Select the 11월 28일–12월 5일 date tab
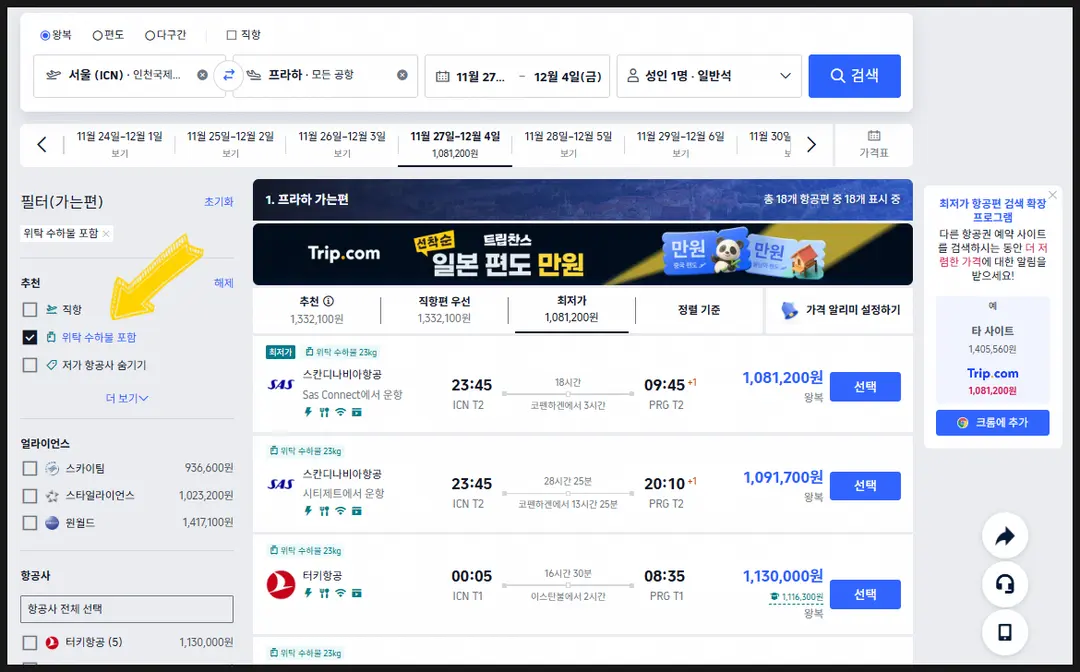The height and width of the screenshot is (672, 1080). click(568, 145)
